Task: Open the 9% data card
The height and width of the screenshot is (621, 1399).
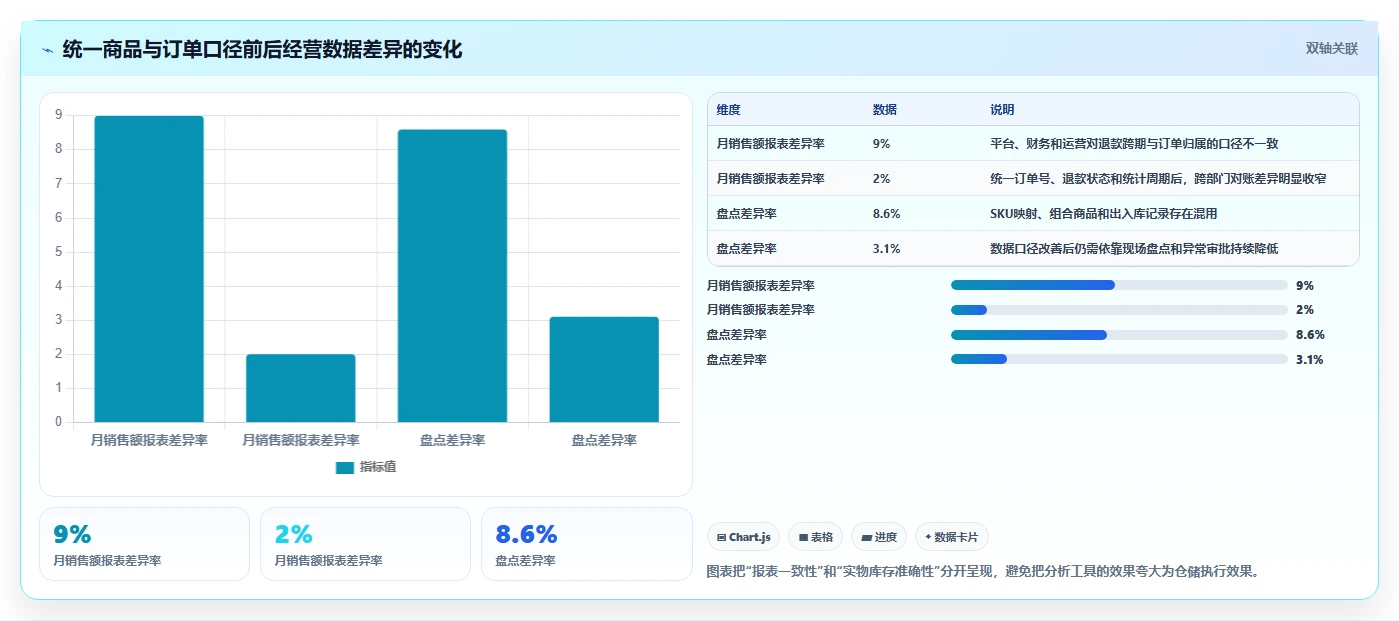Action: tap(144, 544)
